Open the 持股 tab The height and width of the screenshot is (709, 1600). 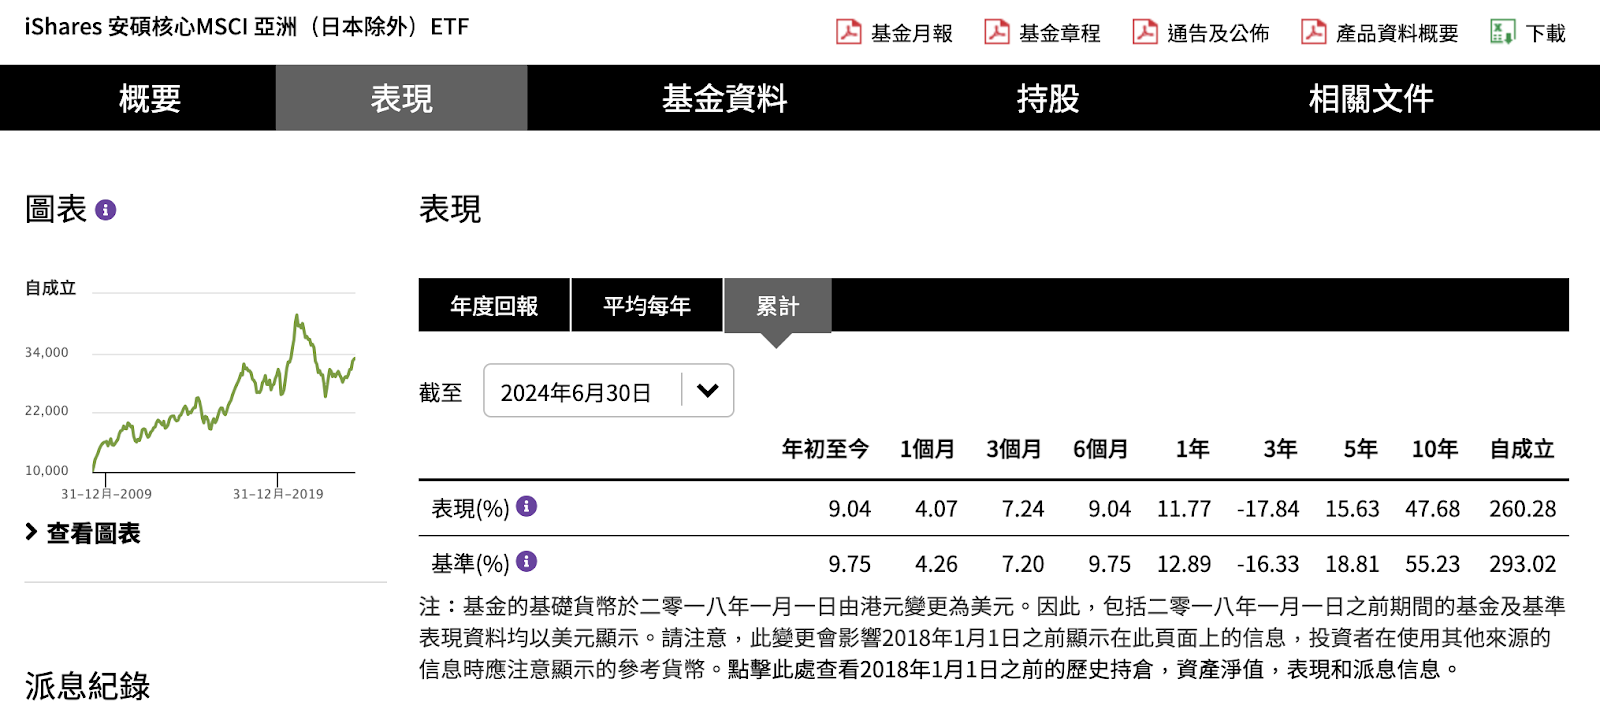pos(1047,98)
